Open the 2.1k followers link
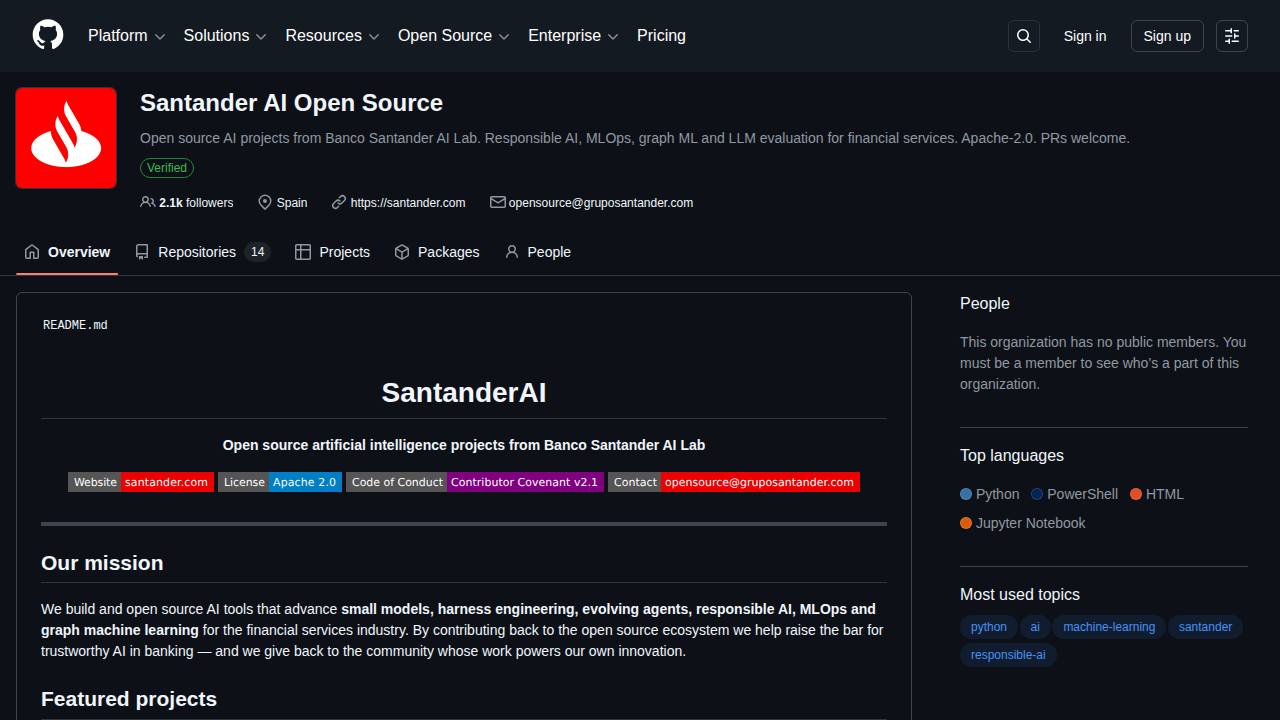The width and height of the screenshot is (1280, 720). click(187, 202)
